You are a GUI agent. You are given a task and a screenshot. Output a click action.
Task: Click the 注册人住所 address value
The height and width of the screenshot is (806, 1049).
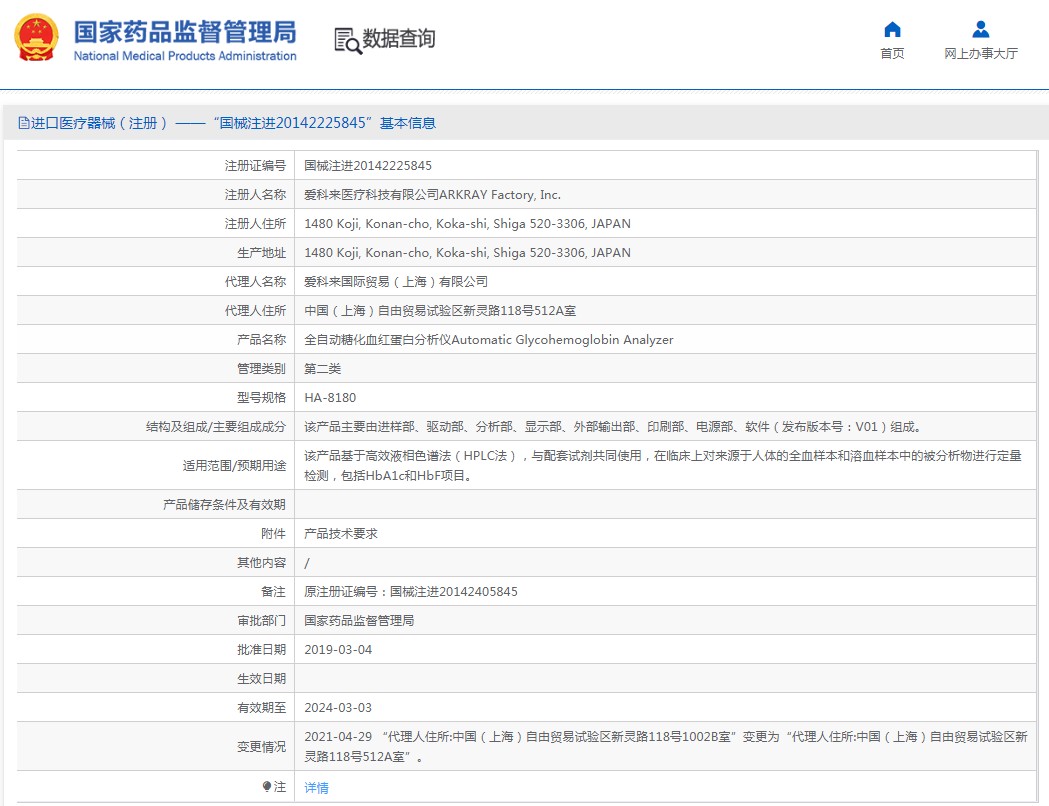[x=467, y=223]
